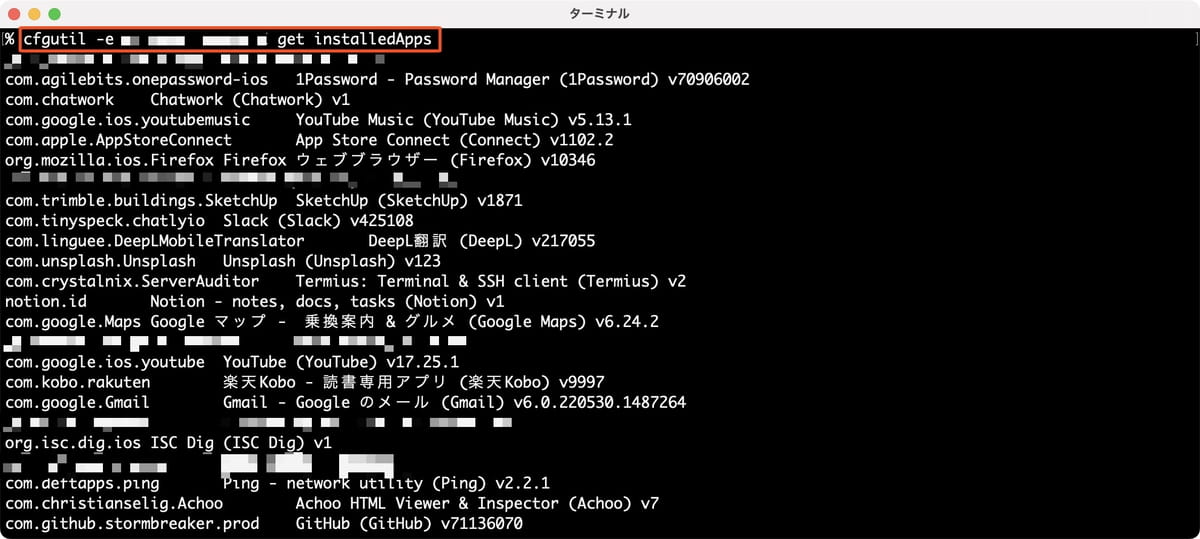The image size is (1200, 539).
Task: Click 'DeepL翻訳 (DeepL) v217055' text
Action: [482, 241]
